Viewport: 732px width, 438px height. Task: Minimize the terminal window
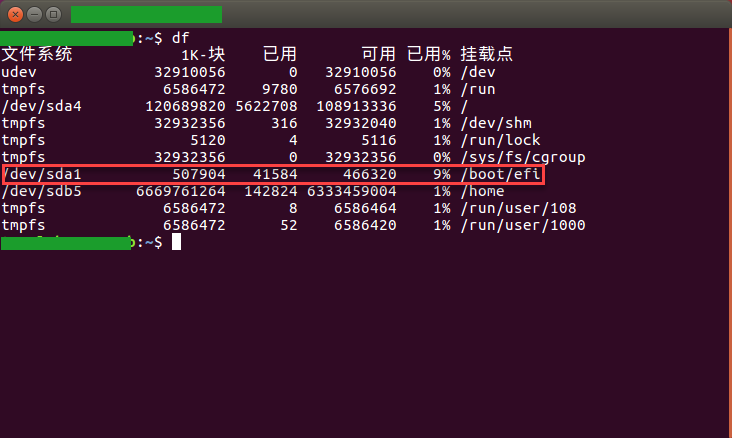click(x=33, y=14)
